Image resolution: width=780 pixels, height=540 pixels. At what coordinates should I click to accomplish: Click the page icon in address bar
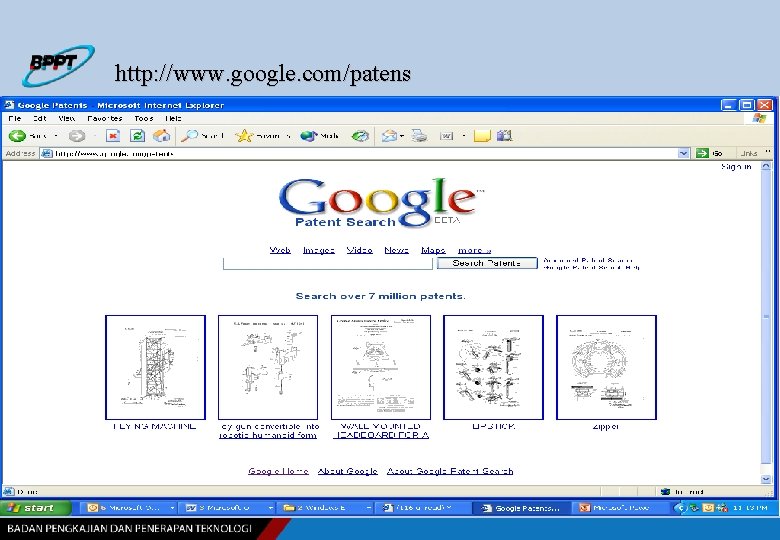tap(47, 153)
